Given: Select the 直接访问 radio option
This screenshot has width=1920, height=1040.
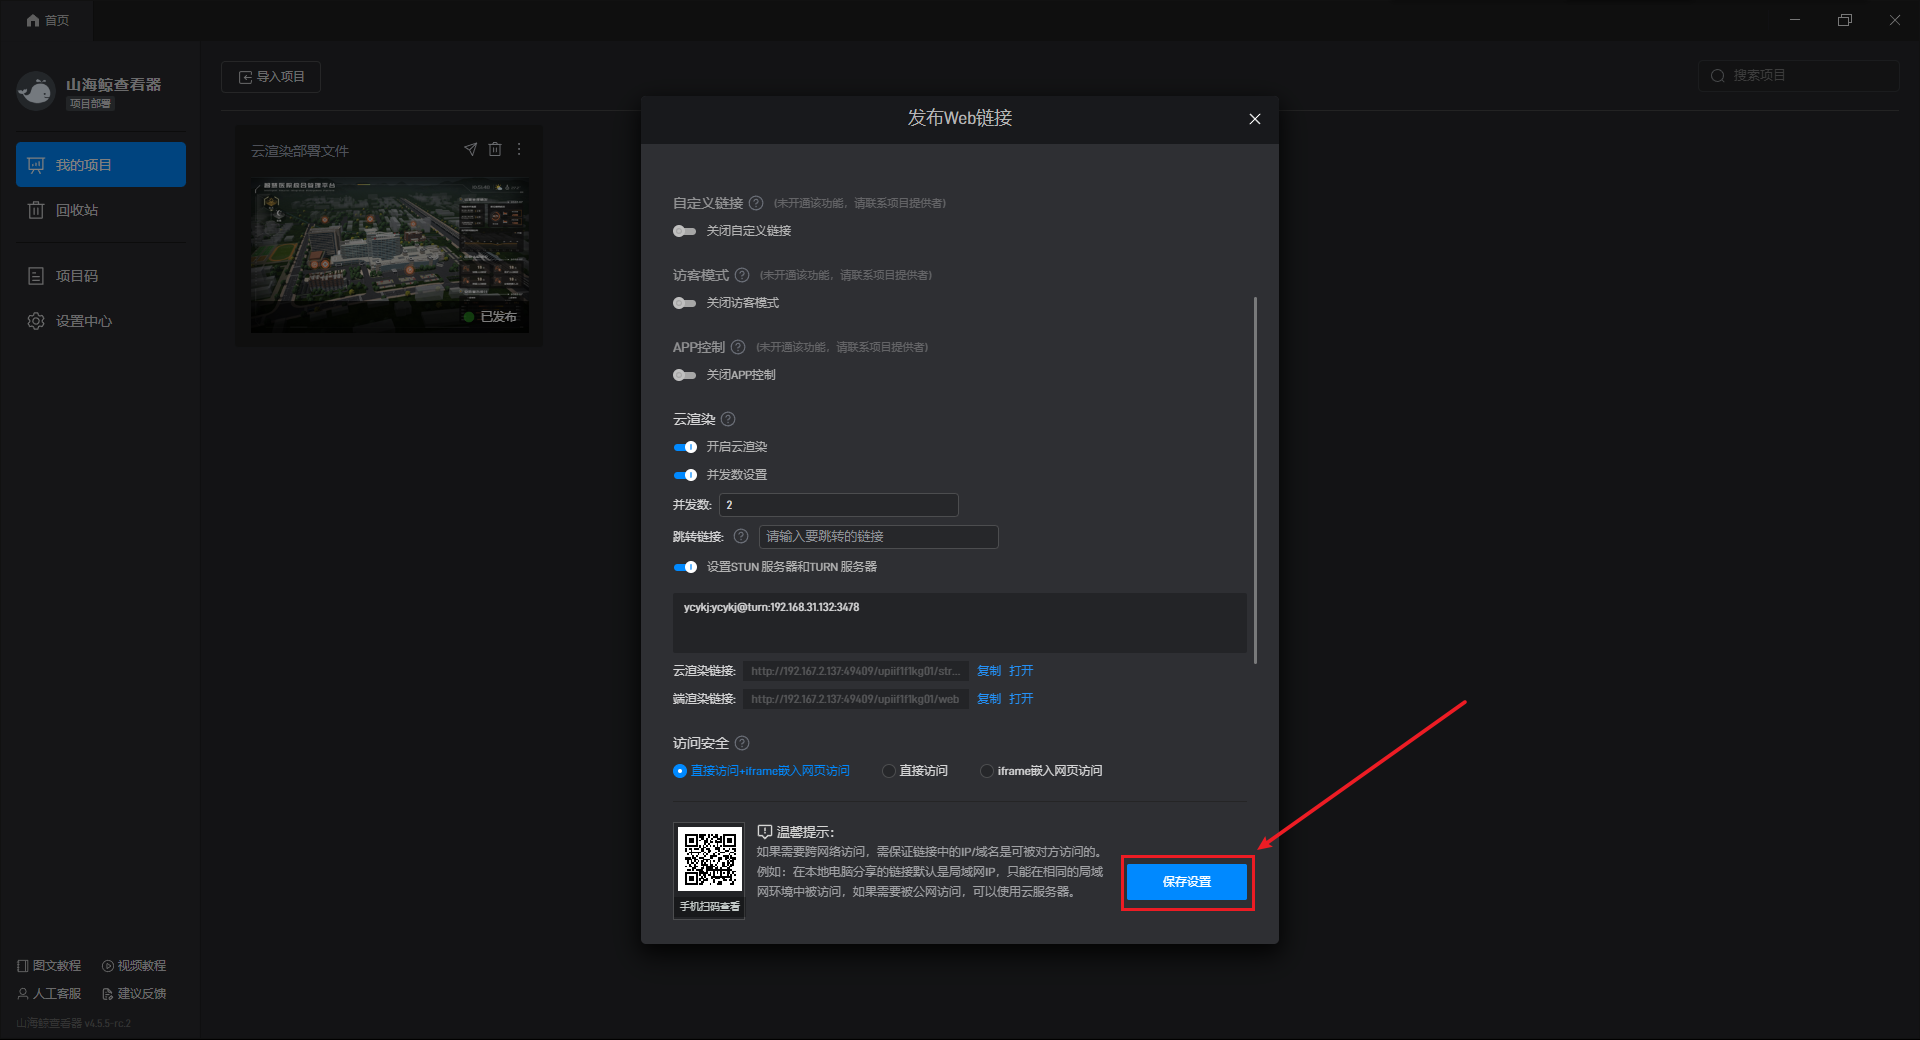Looking at the screenshot, I should pyautogui.click(x=889, y=771).
